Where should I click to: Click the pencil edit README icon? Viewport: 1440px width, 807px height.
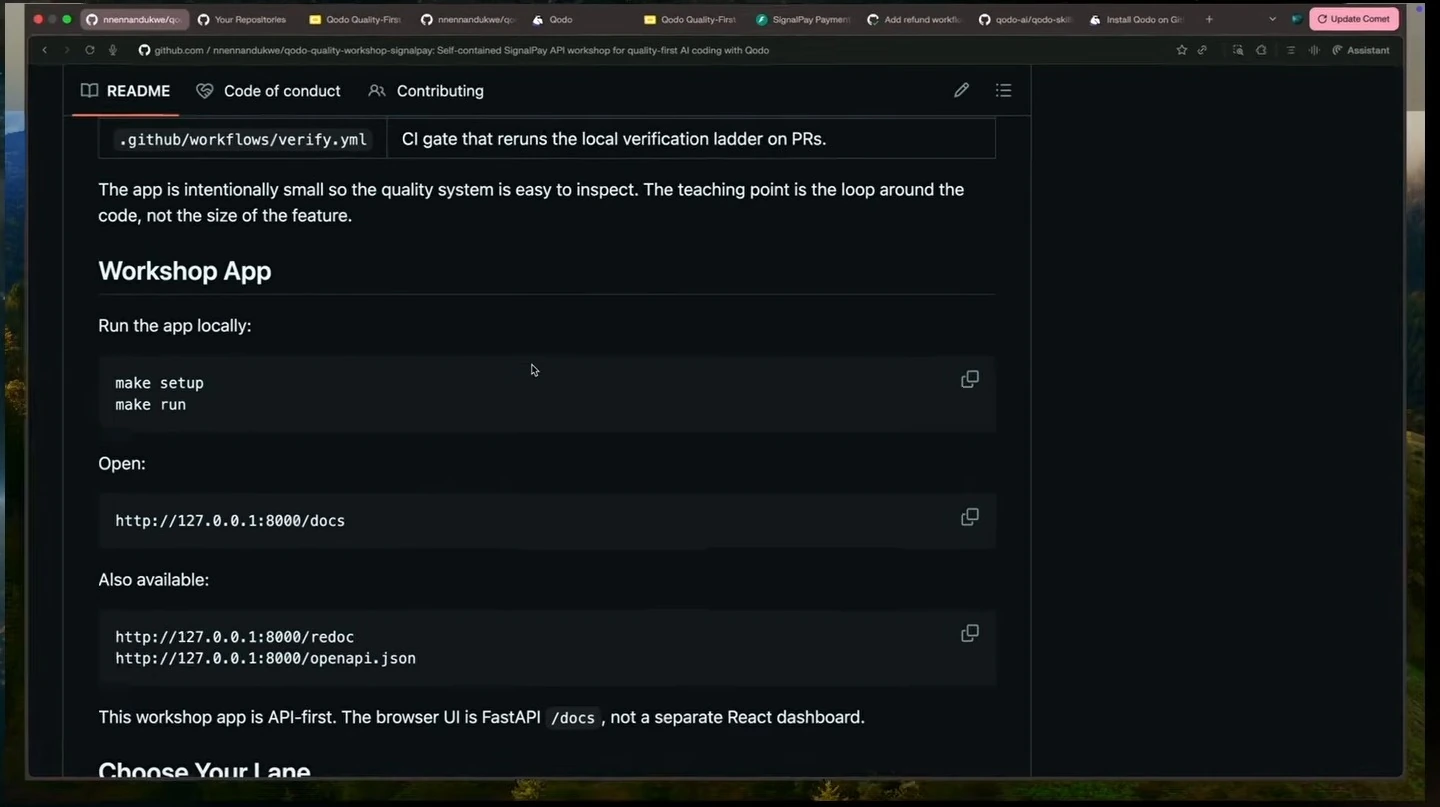[x=961, y=91]
